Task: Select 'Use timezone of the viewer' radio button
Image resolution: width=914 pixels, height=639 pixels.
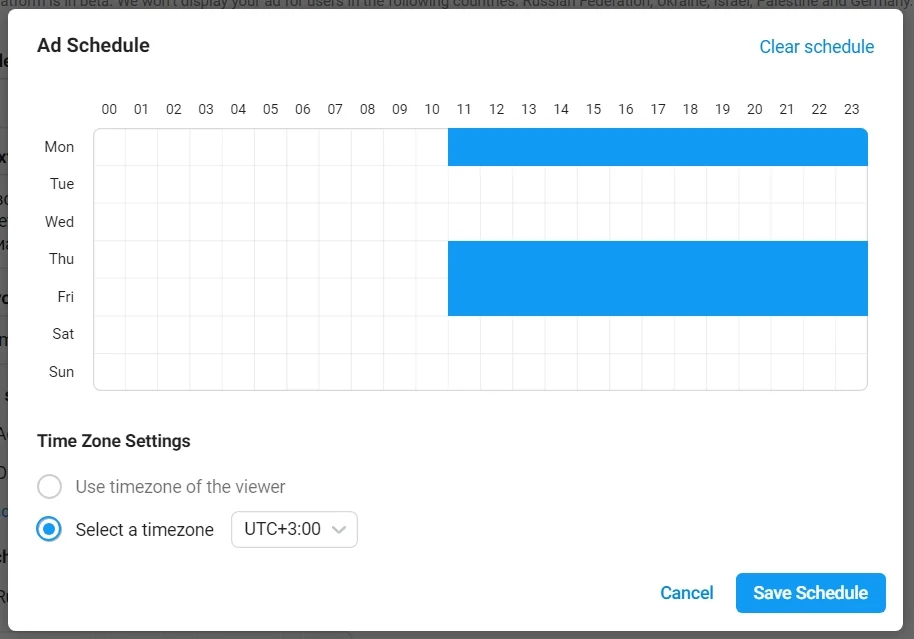Action: (x=50, y=487)
